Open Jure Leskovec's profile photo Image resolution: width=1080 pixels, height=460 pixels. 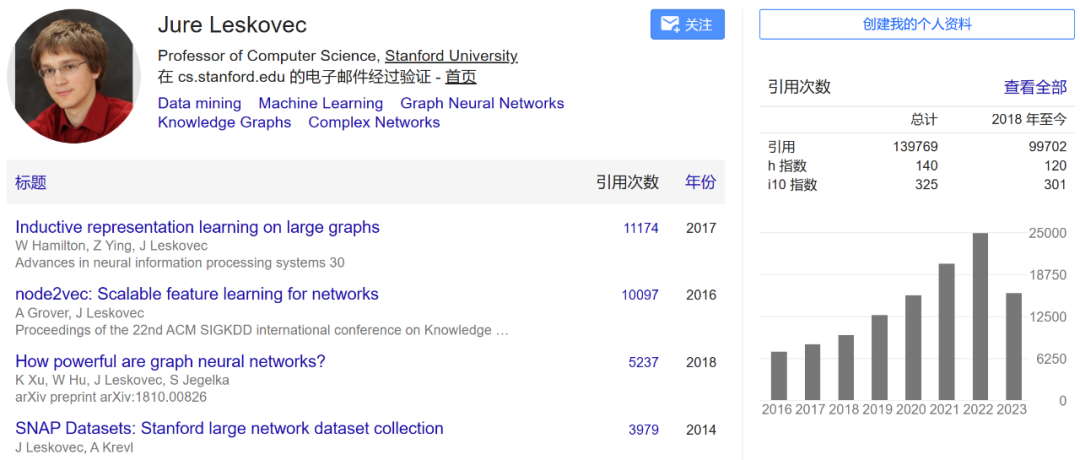point(74,76)
